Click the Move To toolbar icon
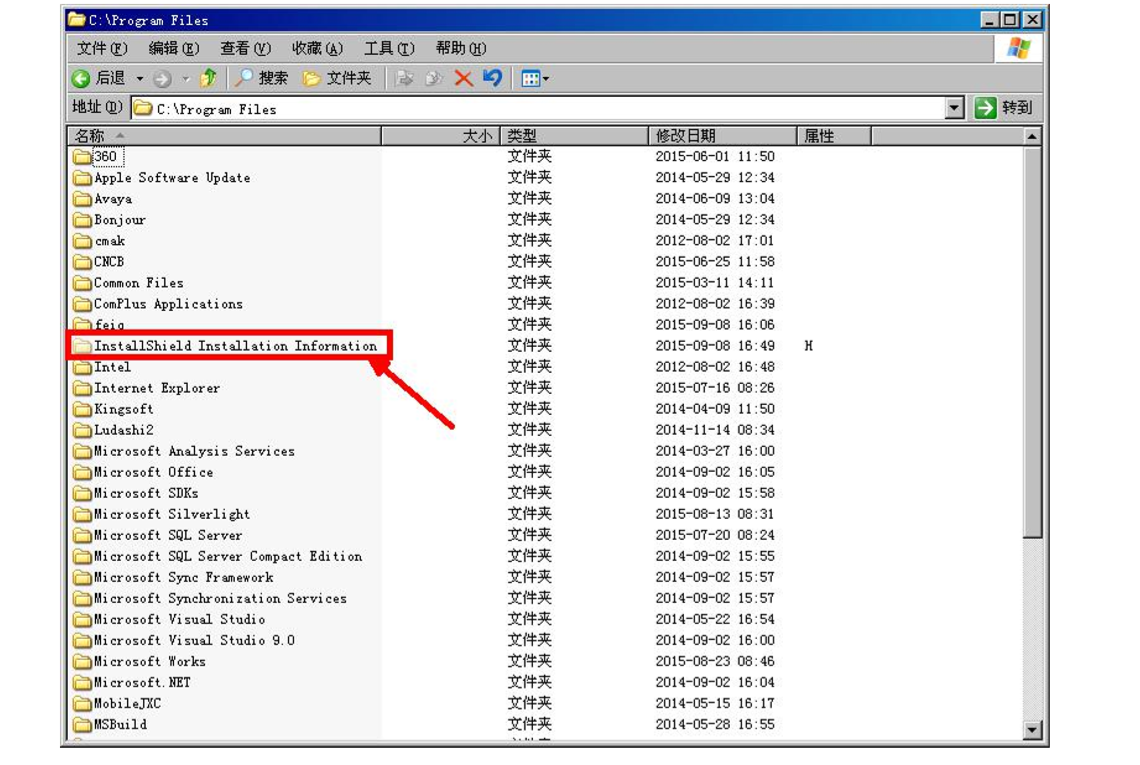 (x=404, y=78)
